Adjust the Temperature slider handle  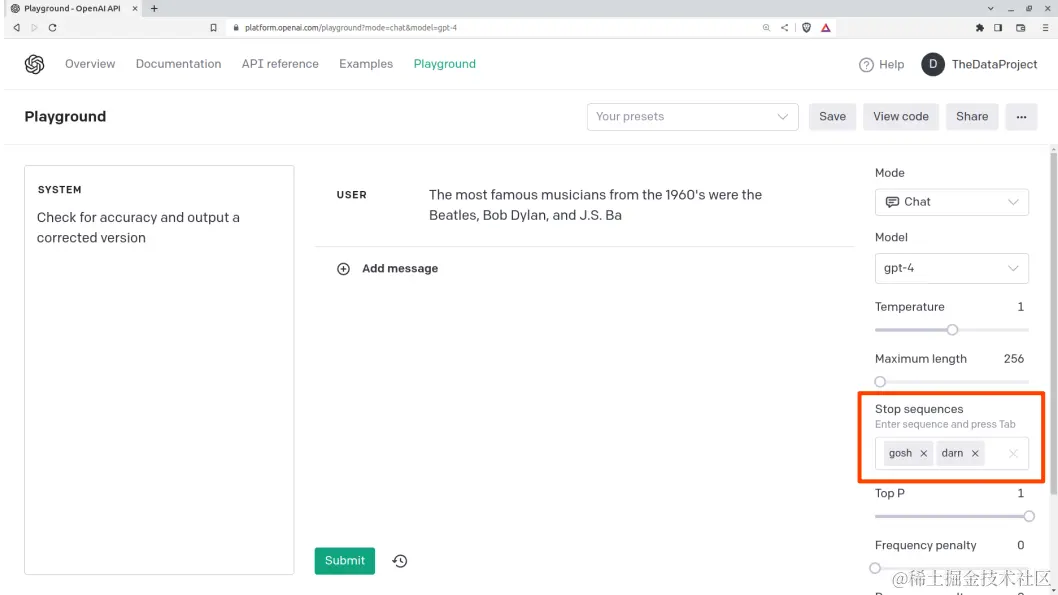tap(952, 330)
